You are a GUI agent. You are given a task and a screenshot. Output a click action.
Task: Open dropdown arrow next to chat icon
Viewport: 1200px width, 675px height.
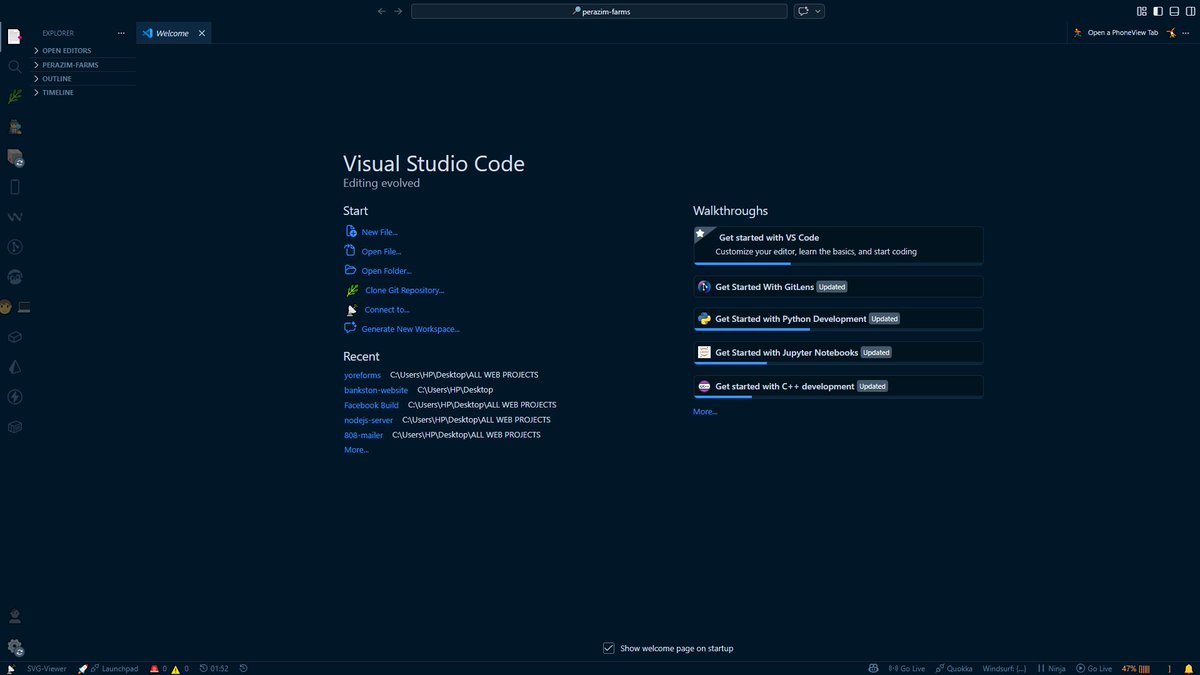click(818, 11)
